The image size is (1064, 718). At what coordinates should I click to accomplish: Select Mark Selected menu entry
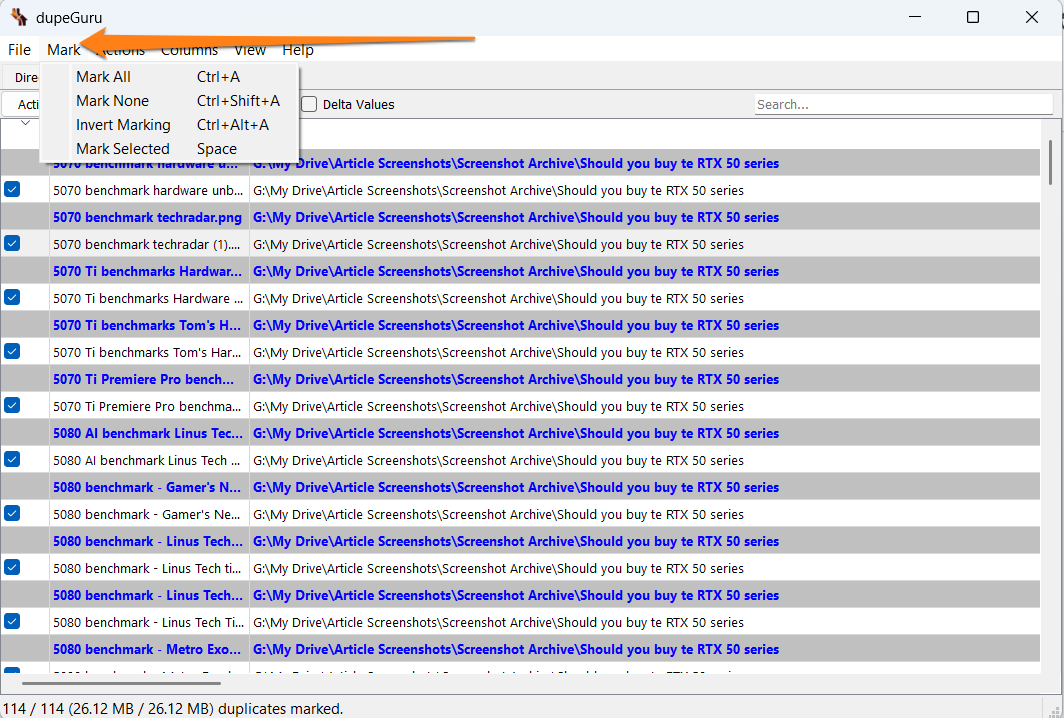170,149
